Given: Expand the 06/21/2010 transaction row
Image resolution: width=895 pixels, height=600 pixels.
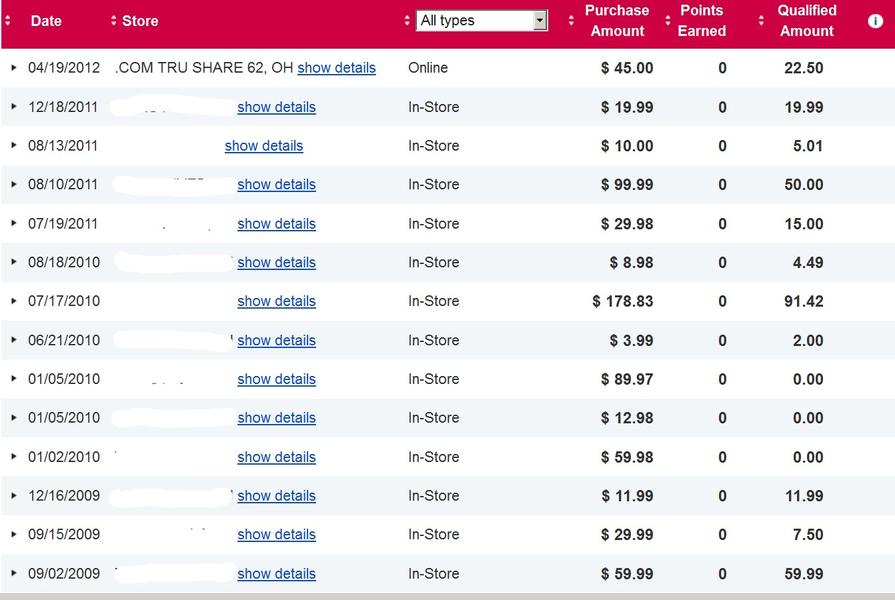Looking at the screenshot, I should point(14,340).
